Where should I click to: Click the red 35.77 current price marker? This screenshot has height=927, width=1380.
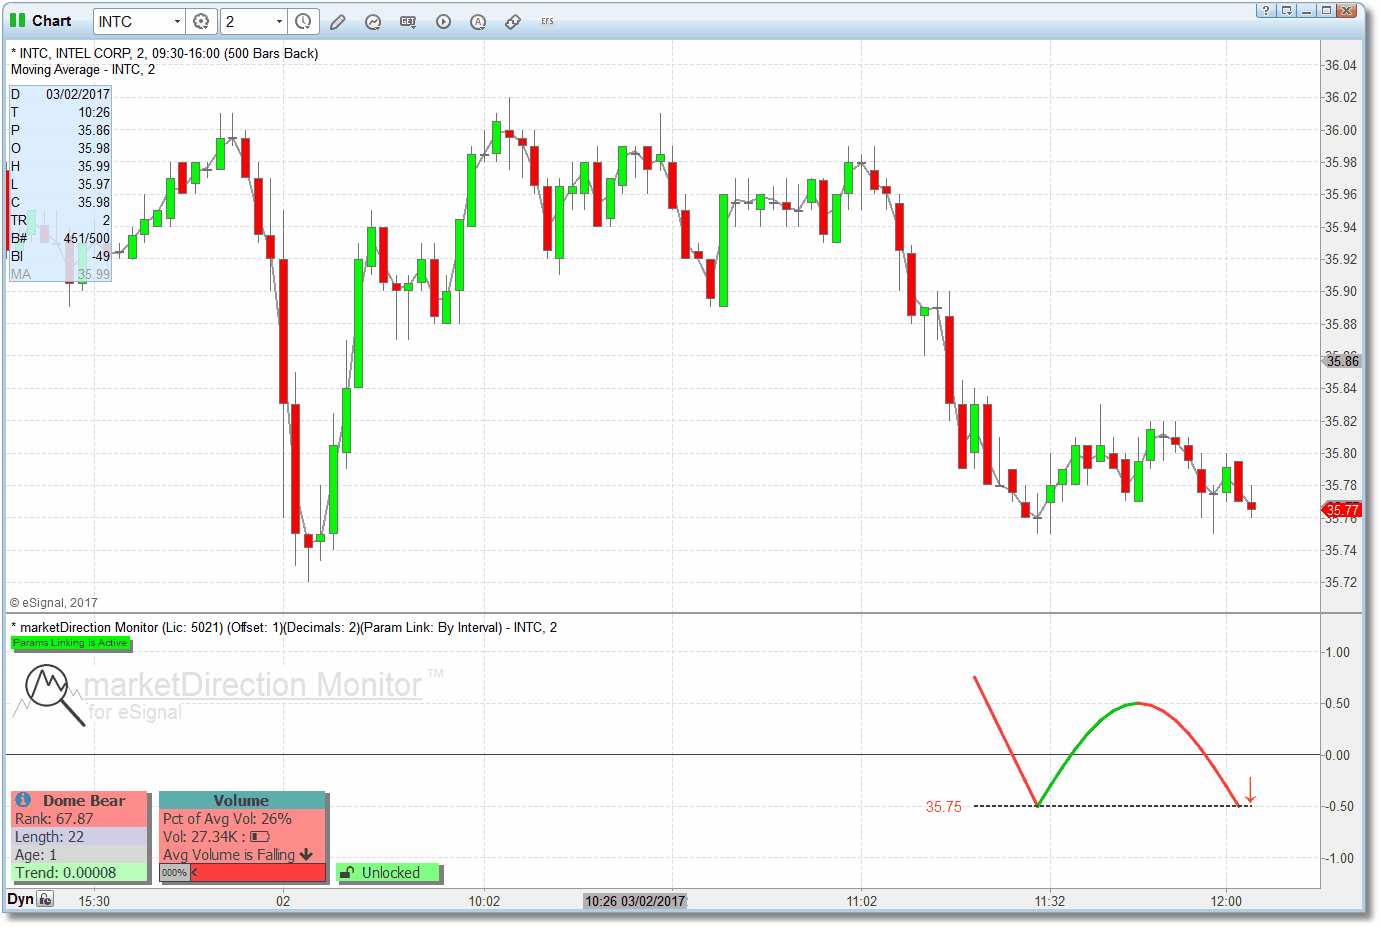(1342, 510)
